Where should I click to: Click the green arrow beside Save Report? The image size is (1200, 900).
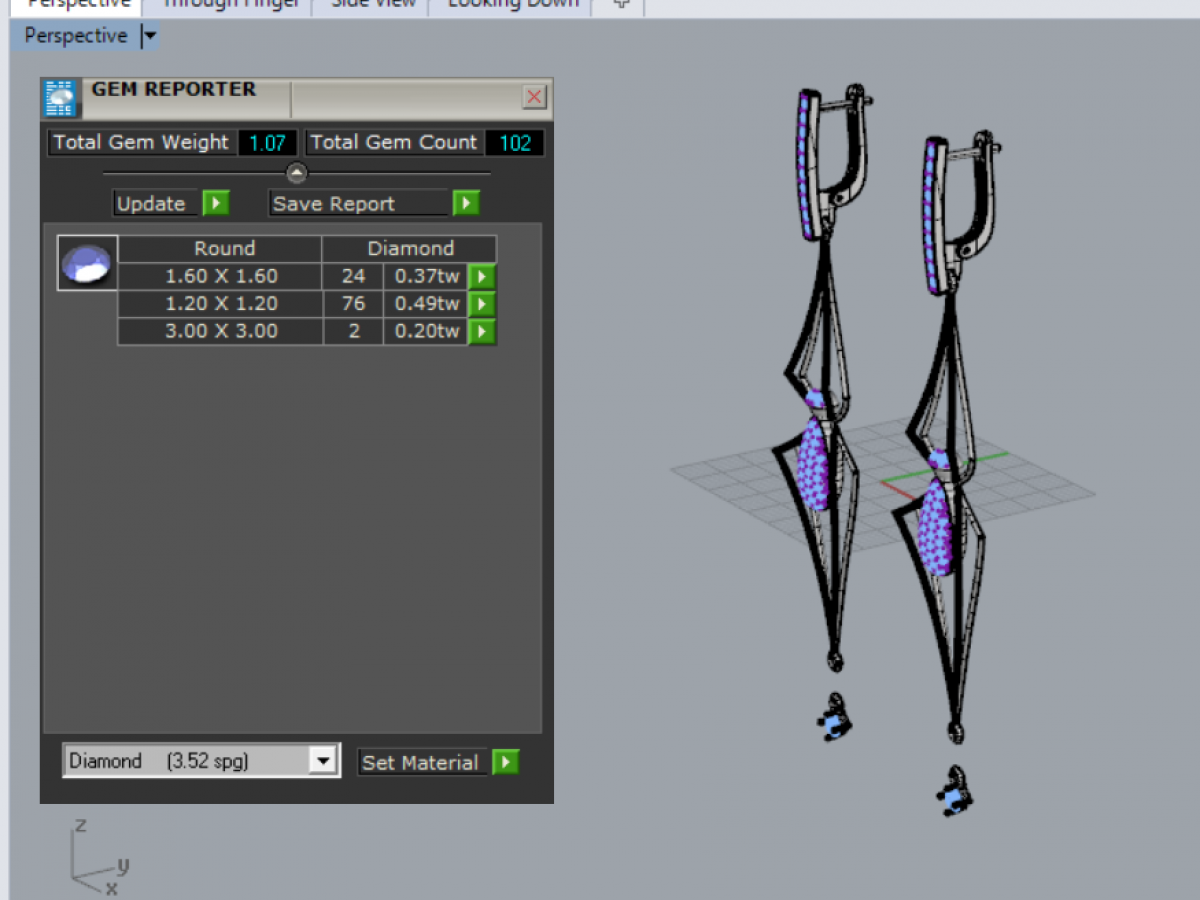click(x=465, y=204)
